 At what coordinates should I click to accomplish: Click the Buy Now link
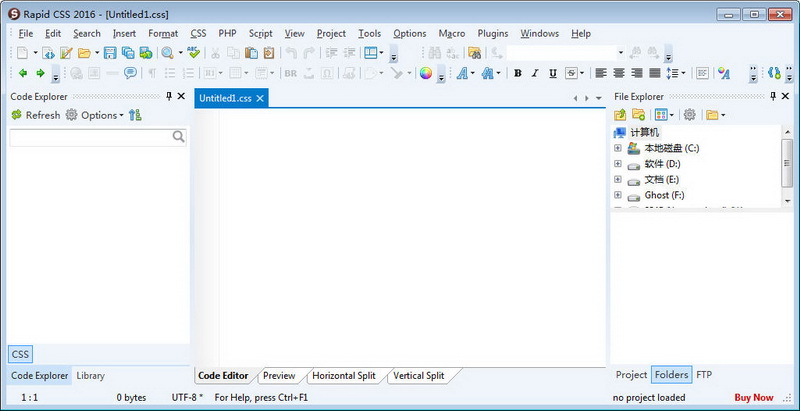coord(754,397)
